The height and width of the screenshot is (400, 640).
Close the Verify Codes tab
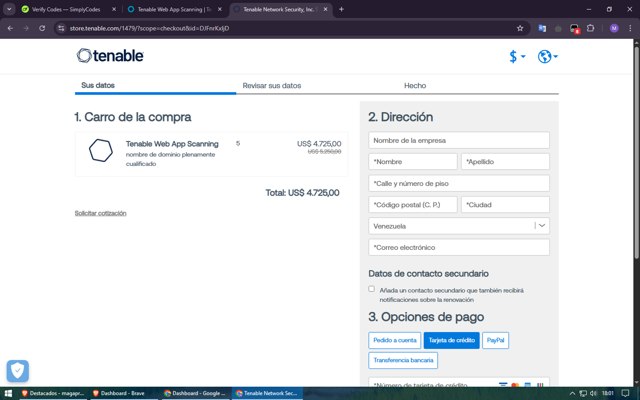click(x=114, y=9)
